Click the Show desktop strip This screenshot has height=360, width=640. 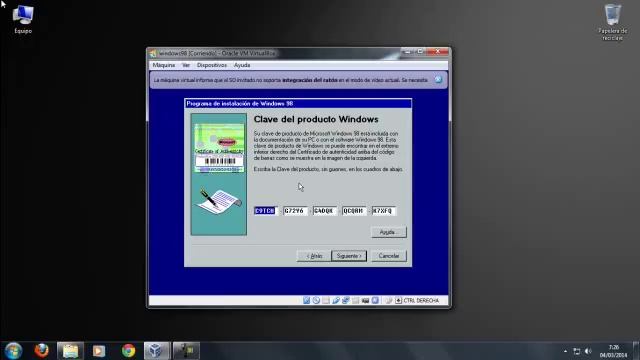tap(636, 351)
